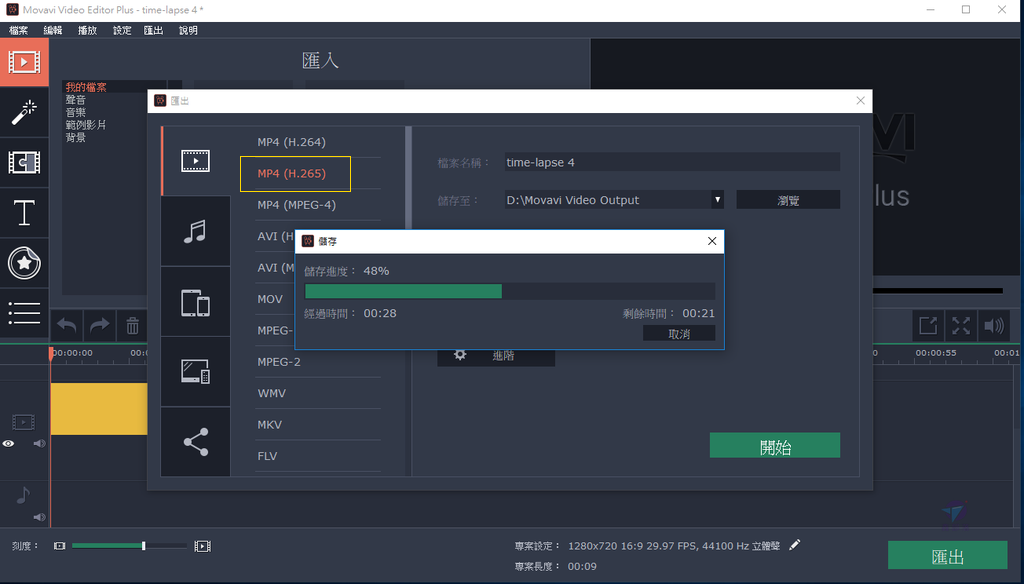Click the green saving progress bar
1024x584 pixels.
[403, 291]
